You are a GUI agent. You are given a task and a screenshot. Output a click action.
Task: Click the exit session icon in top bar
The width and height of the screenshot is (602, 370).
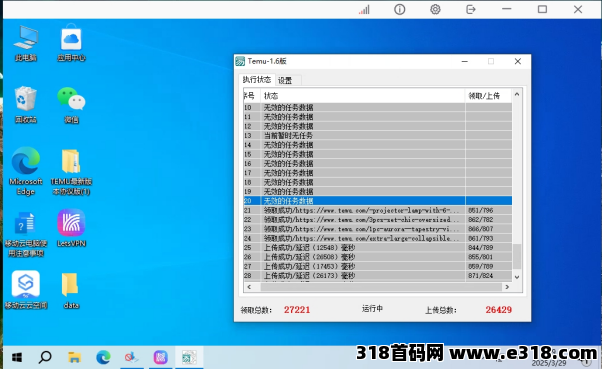(471, 9)
